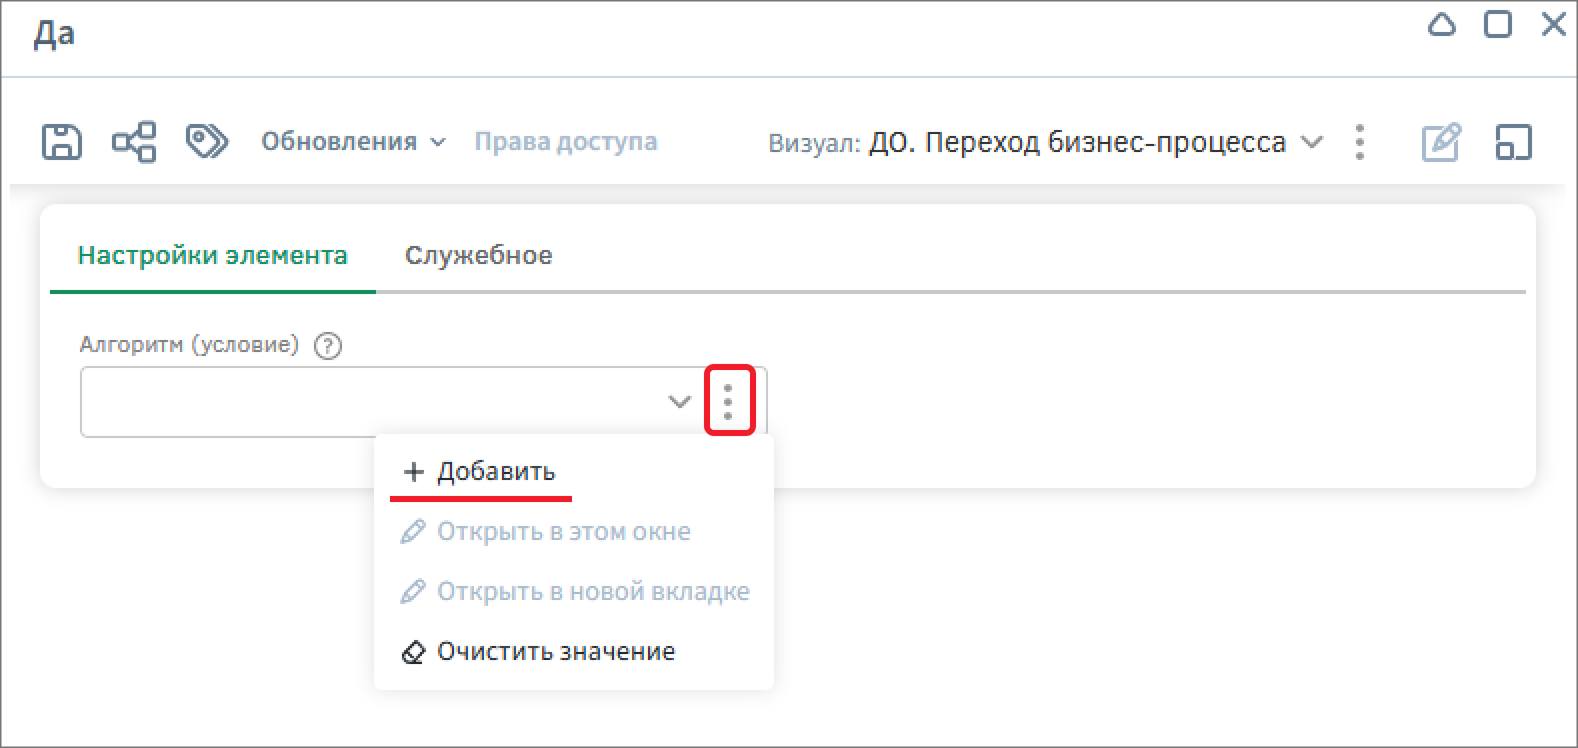Open the Визуал selector ДО. Переход бизнес-процесса

pyautogui.click(x=1095, y=143)
